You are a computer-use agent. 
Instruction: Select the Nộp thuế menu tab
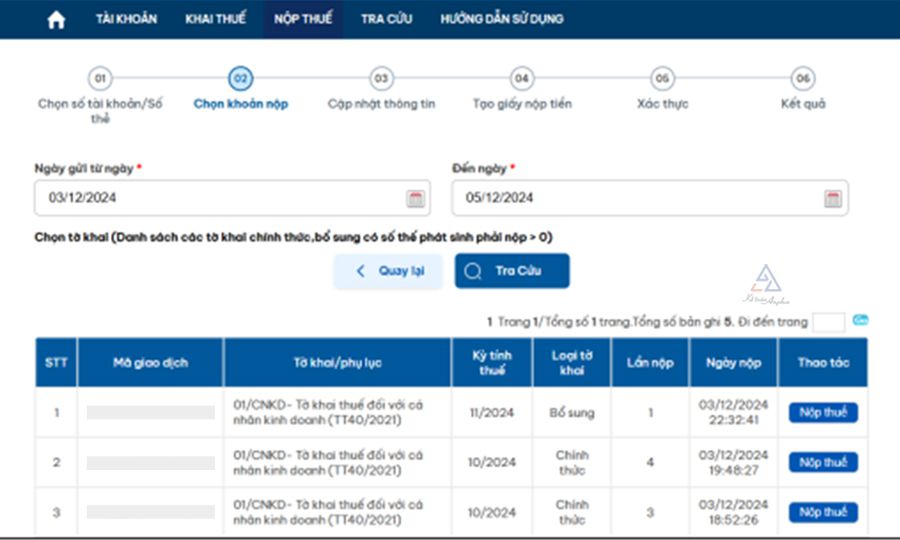303,19
